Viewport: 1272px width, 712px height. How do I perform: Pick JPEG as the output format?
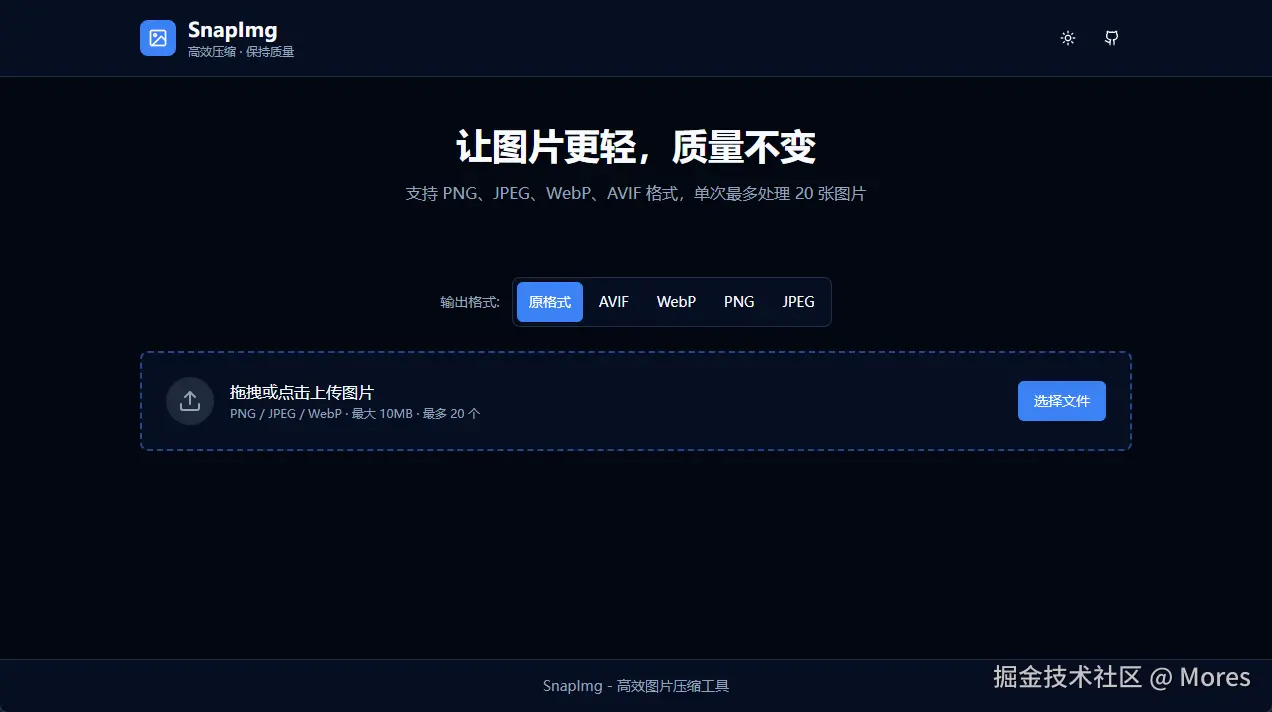[x=798, y=302]
